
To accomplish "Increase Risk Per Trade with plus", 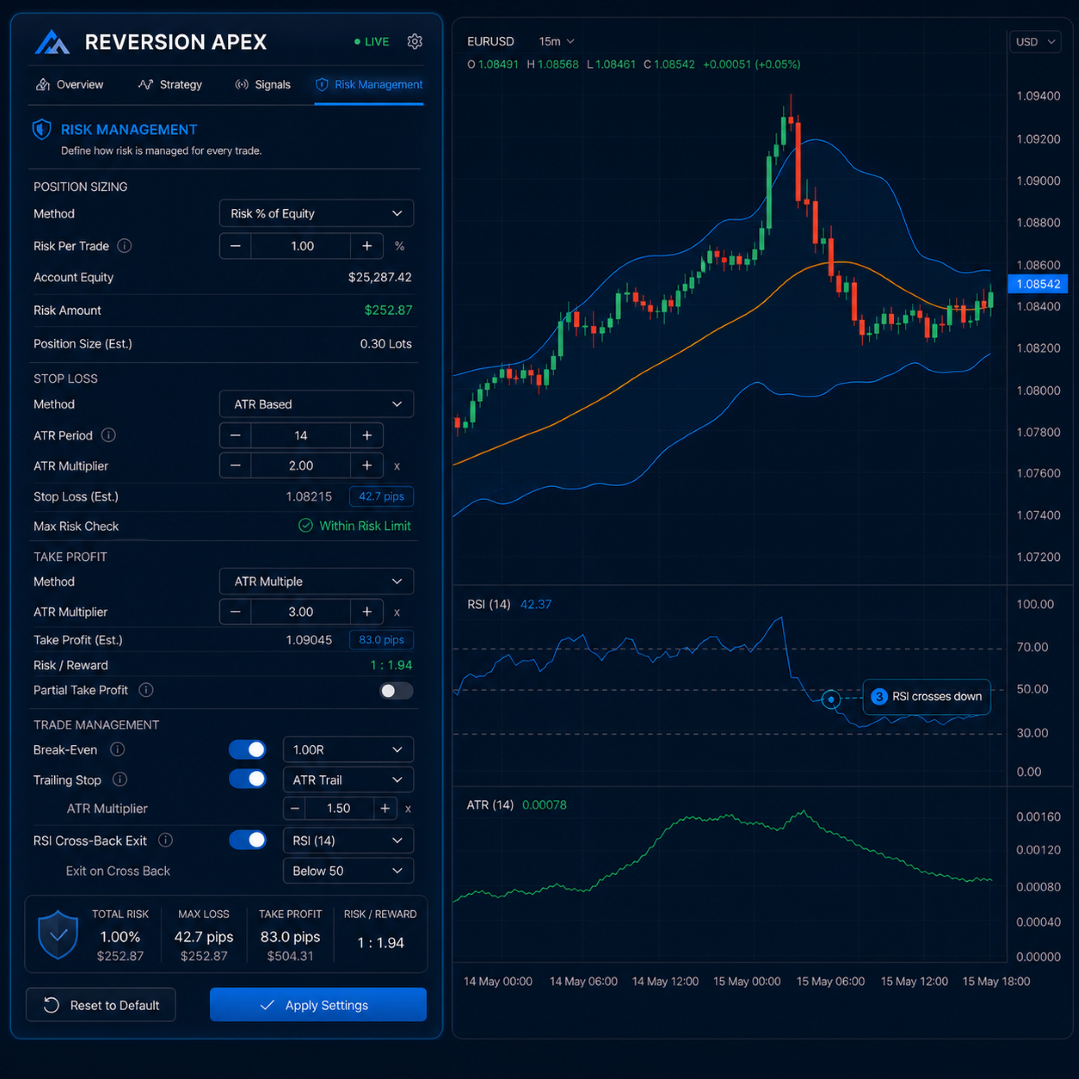I will tap(367, 246).
